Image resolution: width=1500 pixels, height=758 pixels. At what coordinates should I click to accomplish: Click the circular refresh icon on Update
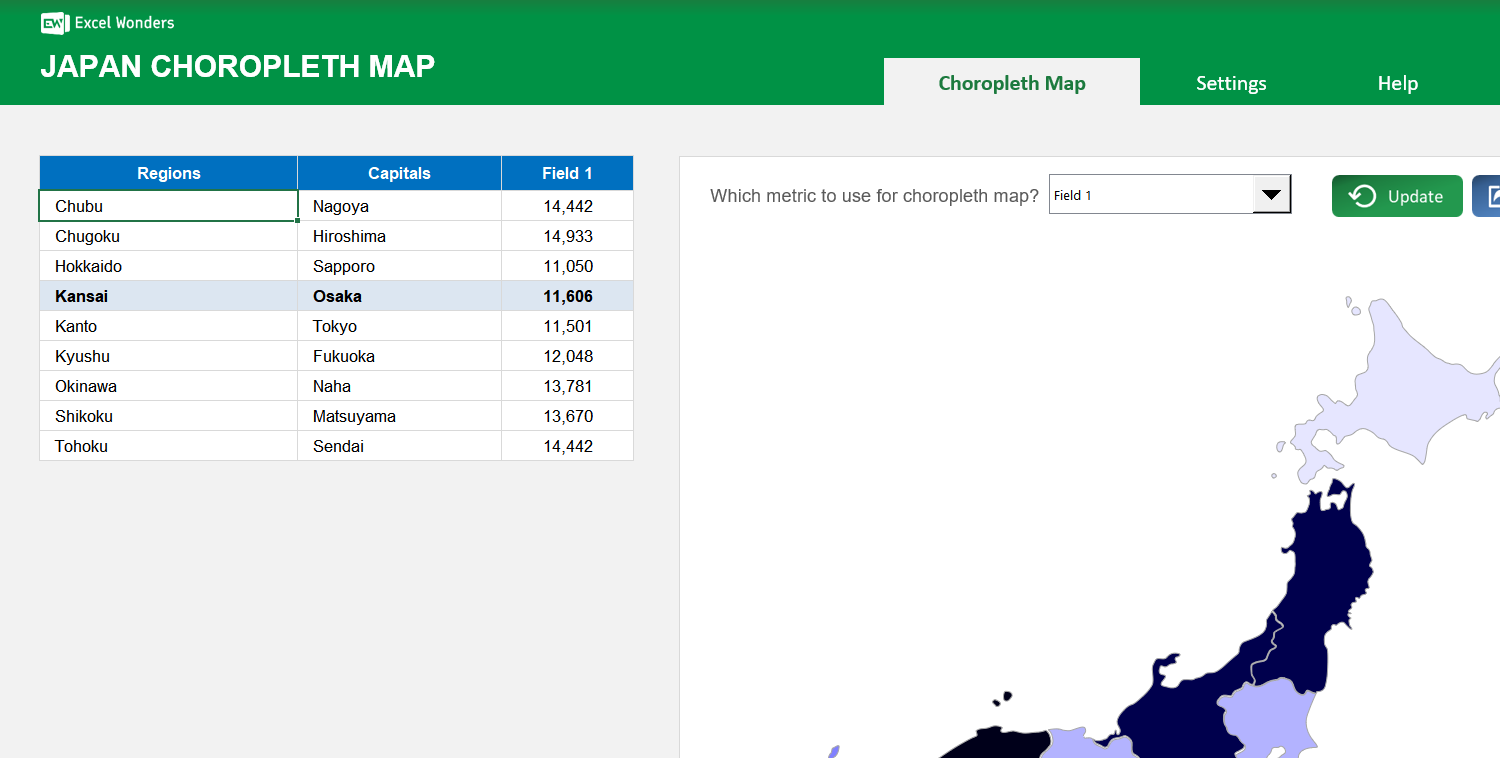(1362, 196)
